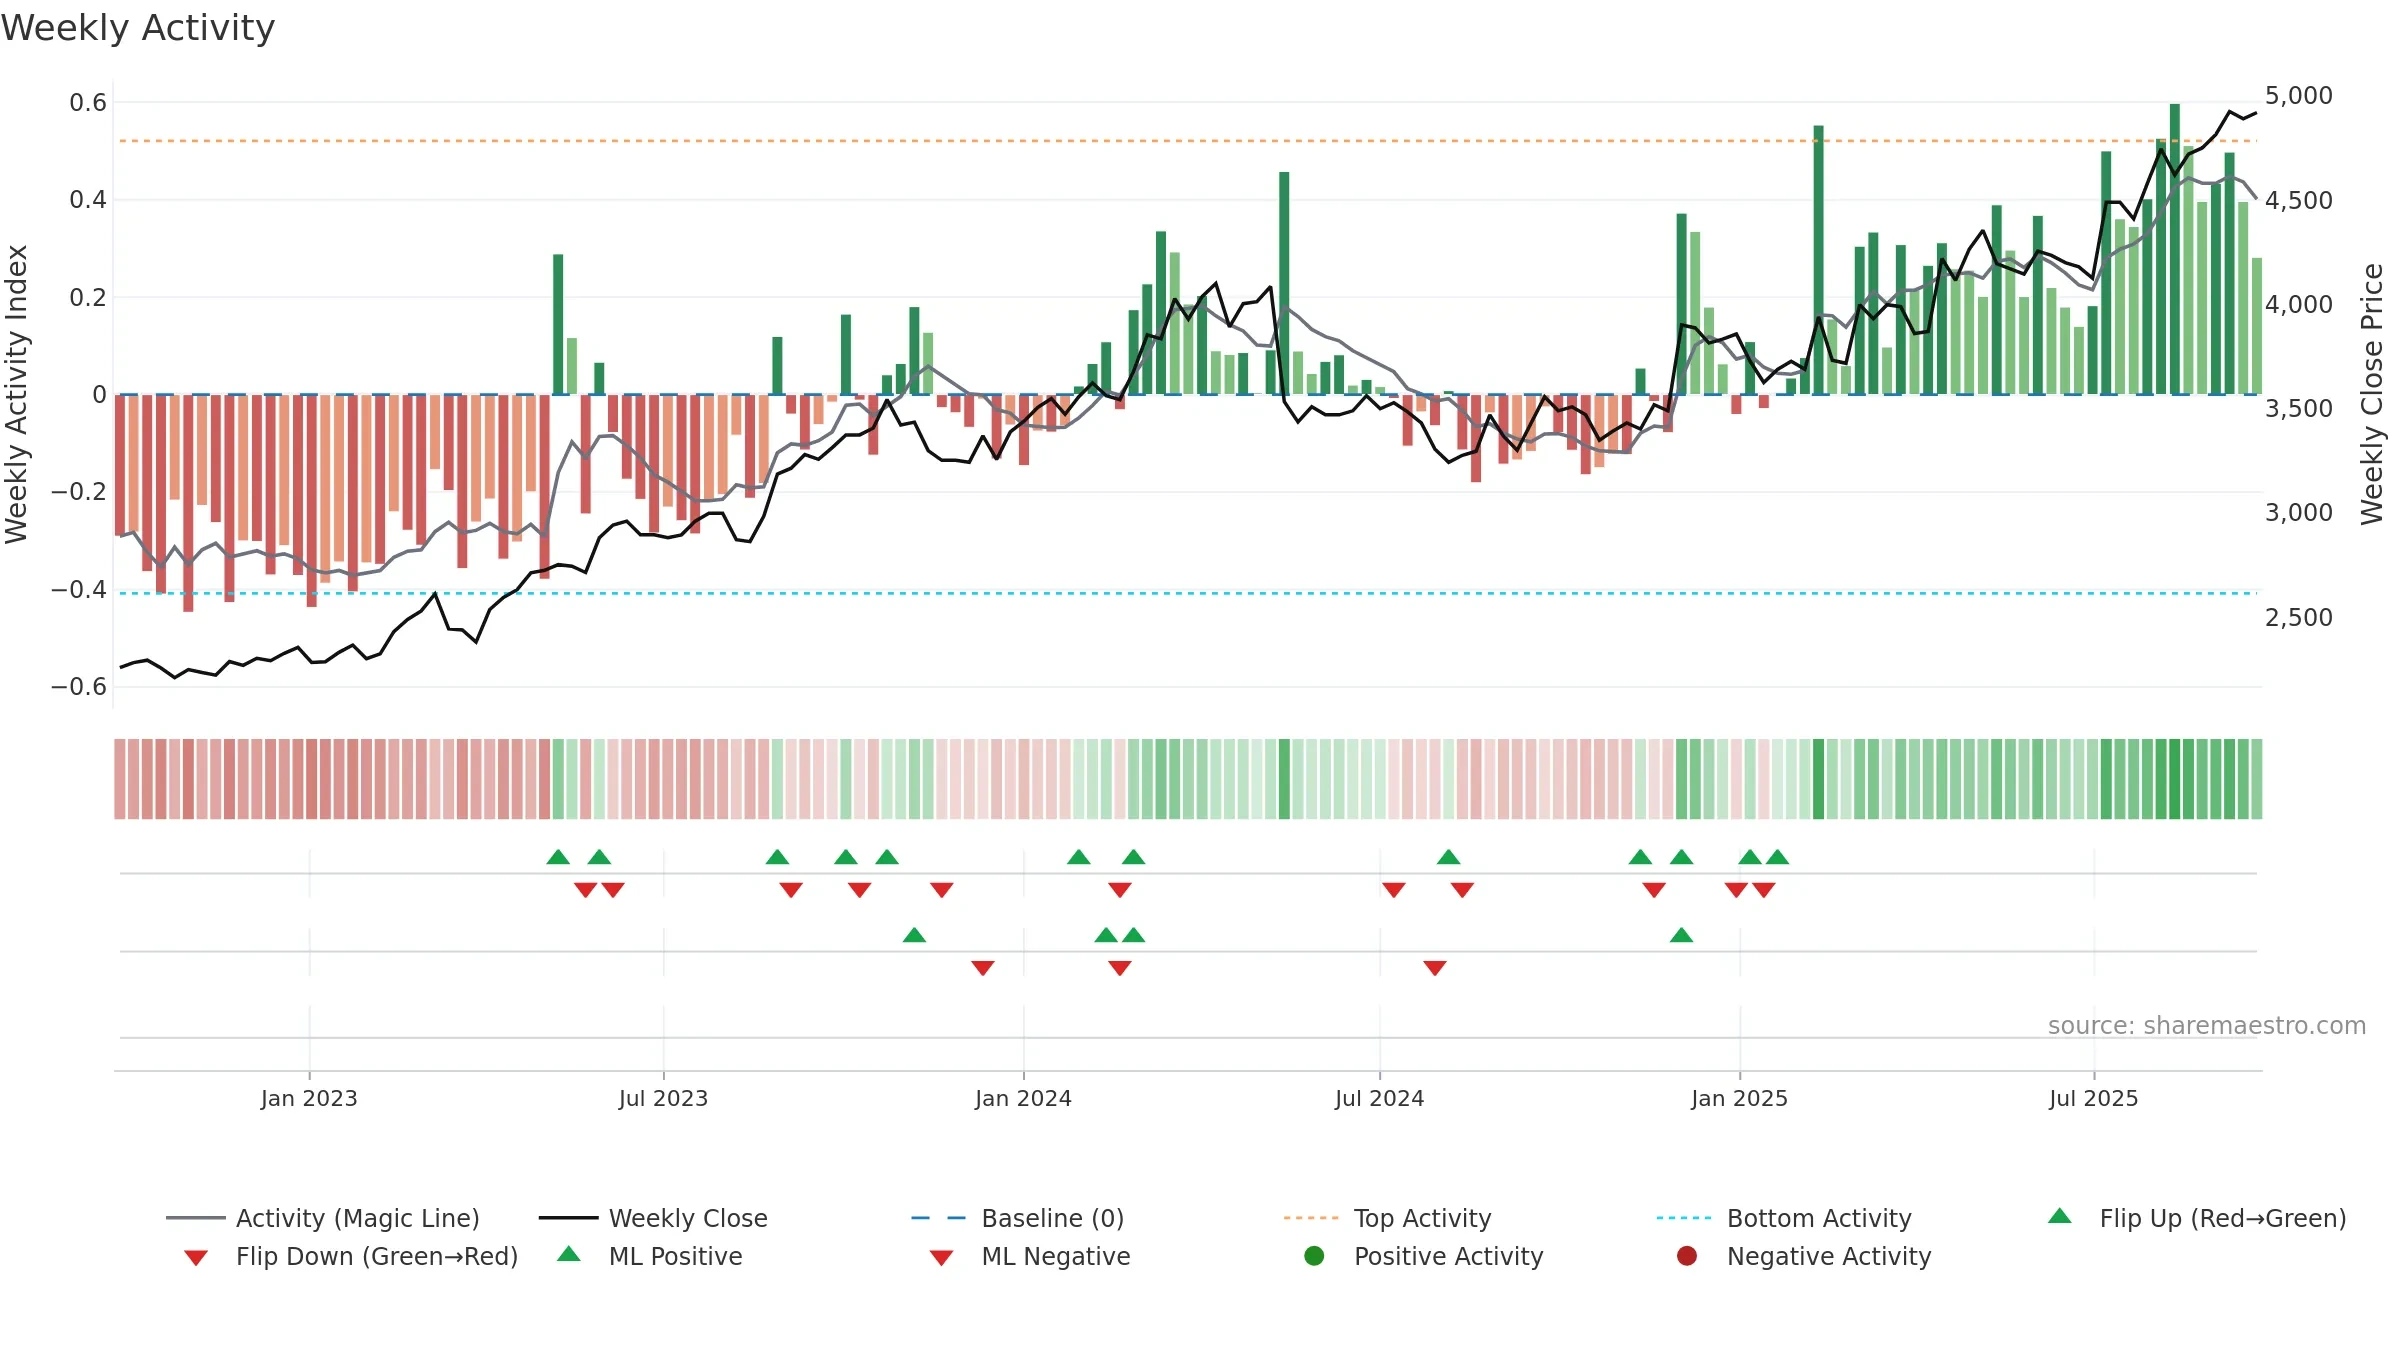
Task: Toggle the Bottom Activity legend entry
Action: [1784, 1218]
